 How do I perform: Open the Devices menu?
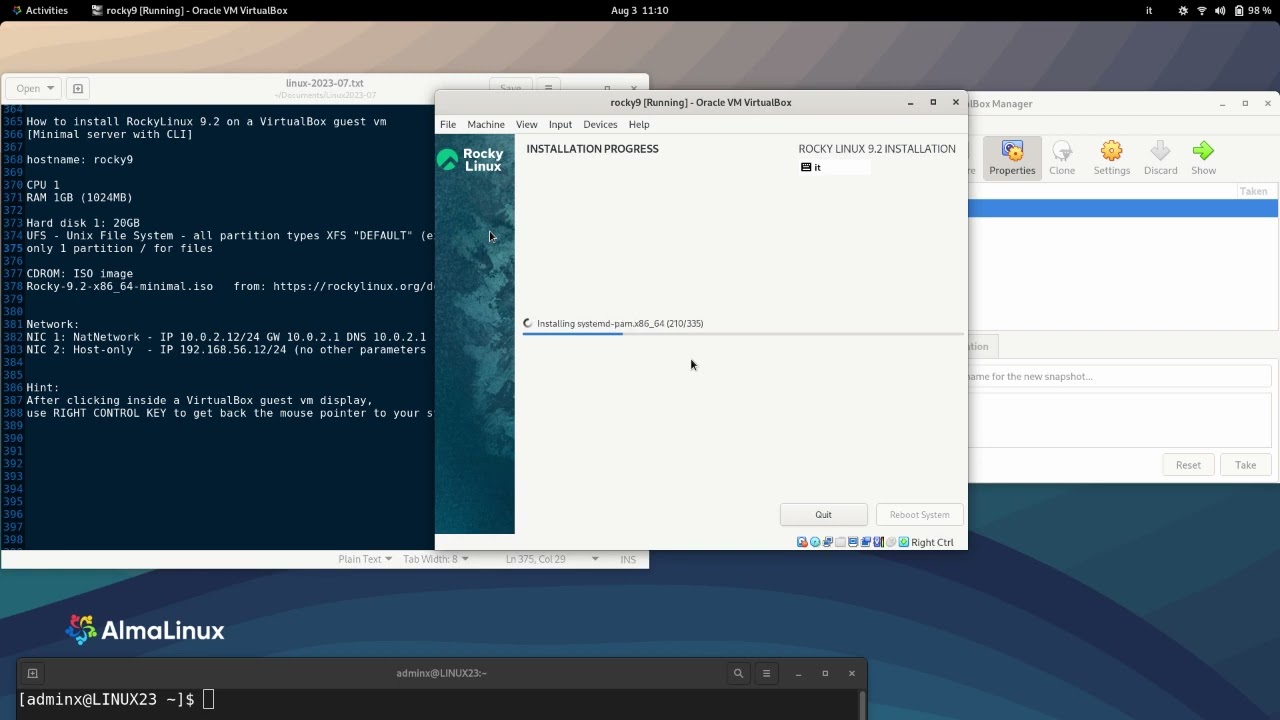(600, 124)
